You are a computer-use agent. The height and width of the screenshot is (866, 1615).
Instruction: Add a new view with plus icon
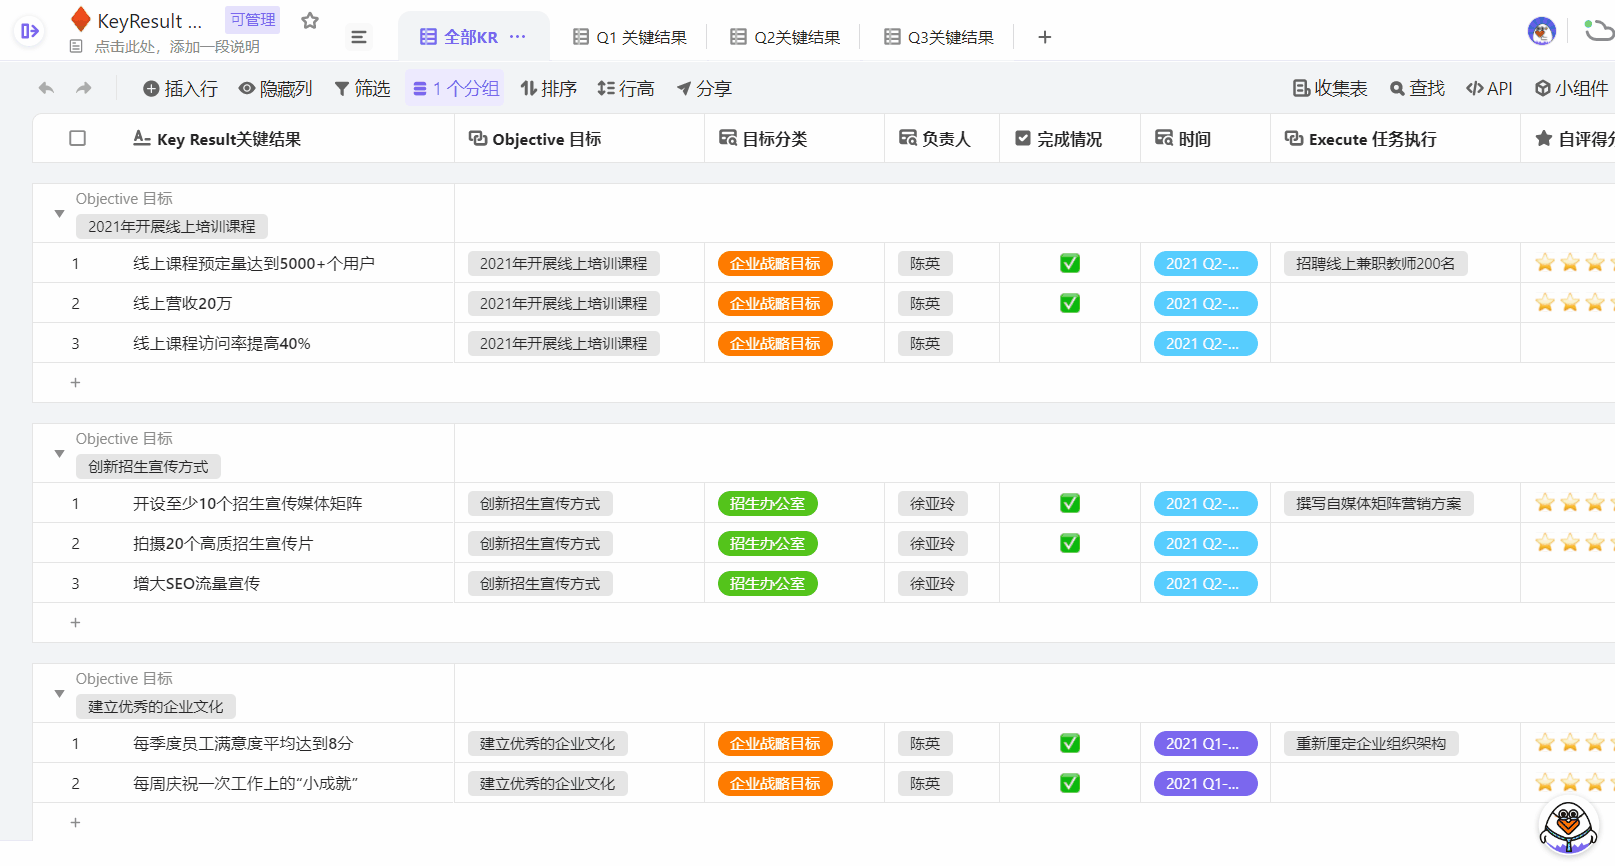pyautogui.click(x=1044, y=37)
